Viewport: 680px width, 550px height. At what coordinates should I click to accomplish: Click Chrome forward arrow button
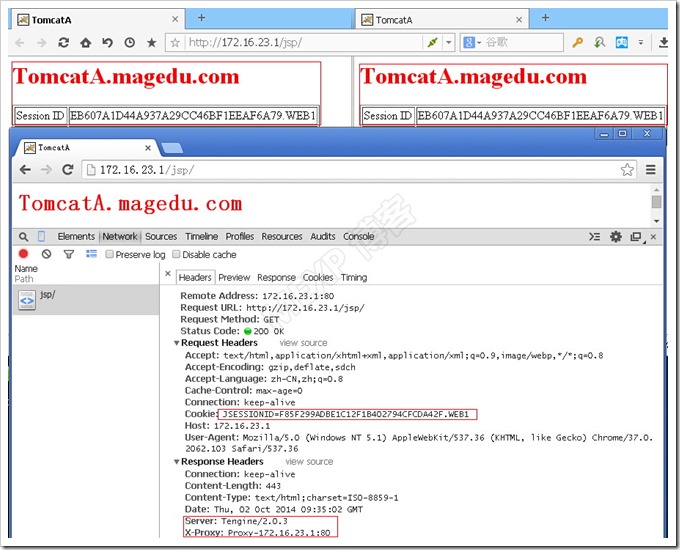[46, 170]
